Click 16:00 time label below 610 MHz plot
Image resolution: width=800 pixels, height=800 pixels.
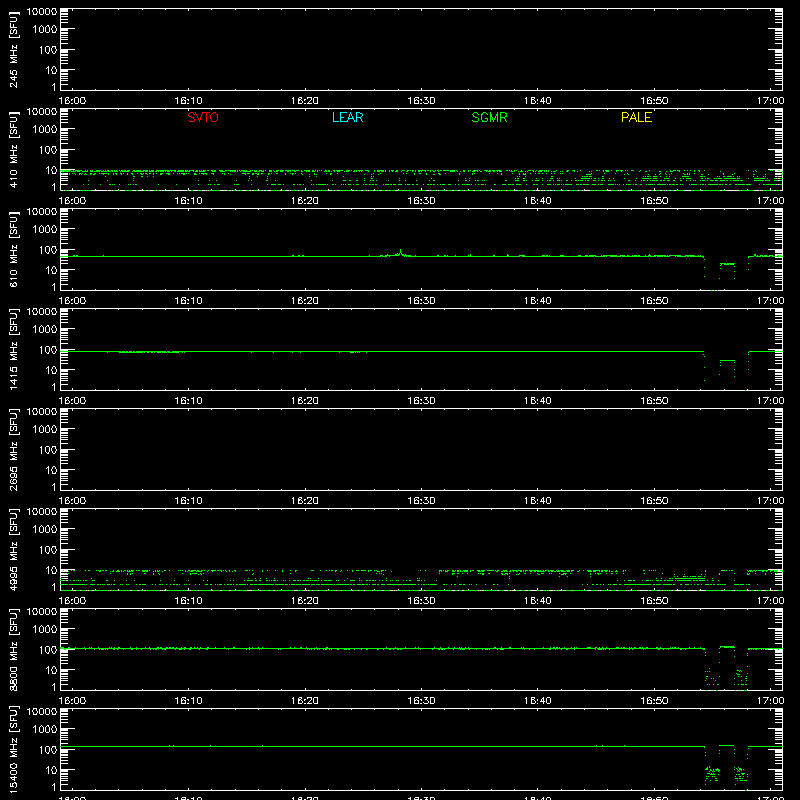pyautogui.click(x=72, y=301)
